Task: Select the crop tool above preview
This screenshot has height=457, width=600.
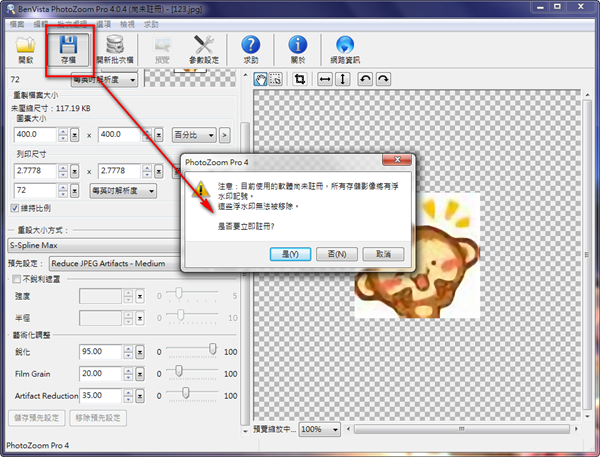Action: [x=300, y=79]
